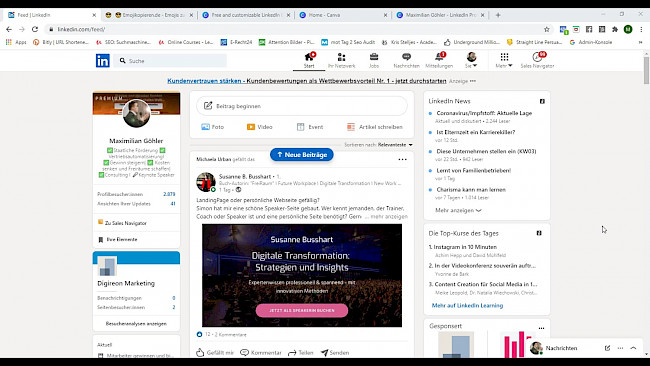
Task: Open Nachrichten bar options dots
Action: coord(620,348)
